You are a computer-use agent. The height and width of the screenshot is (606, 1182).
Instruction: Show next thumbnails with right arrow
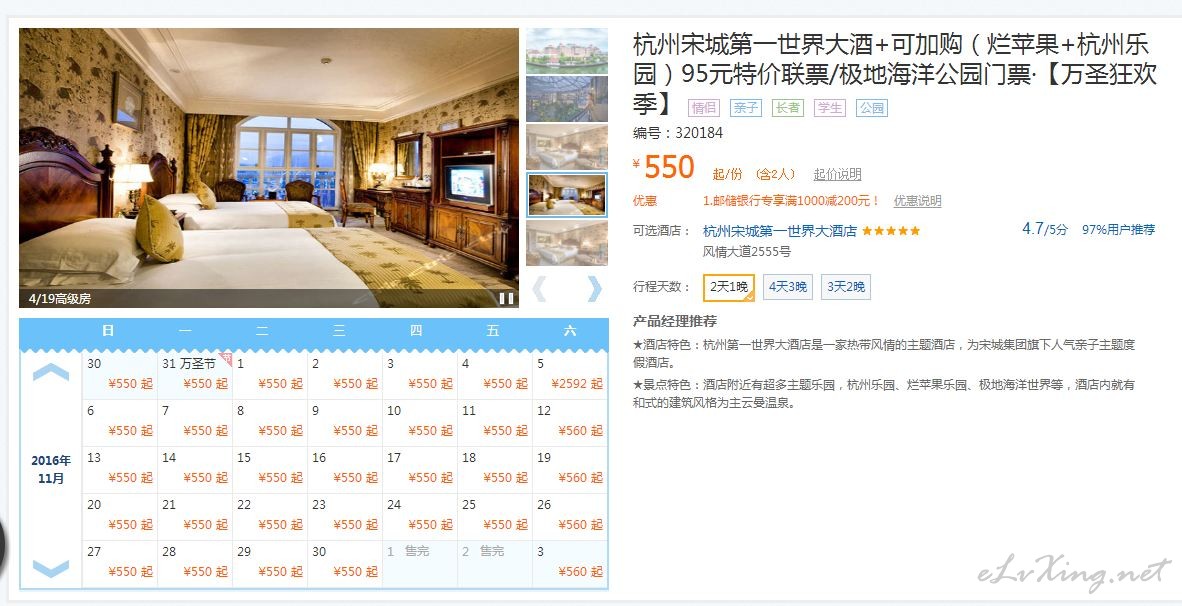point(595,289)
